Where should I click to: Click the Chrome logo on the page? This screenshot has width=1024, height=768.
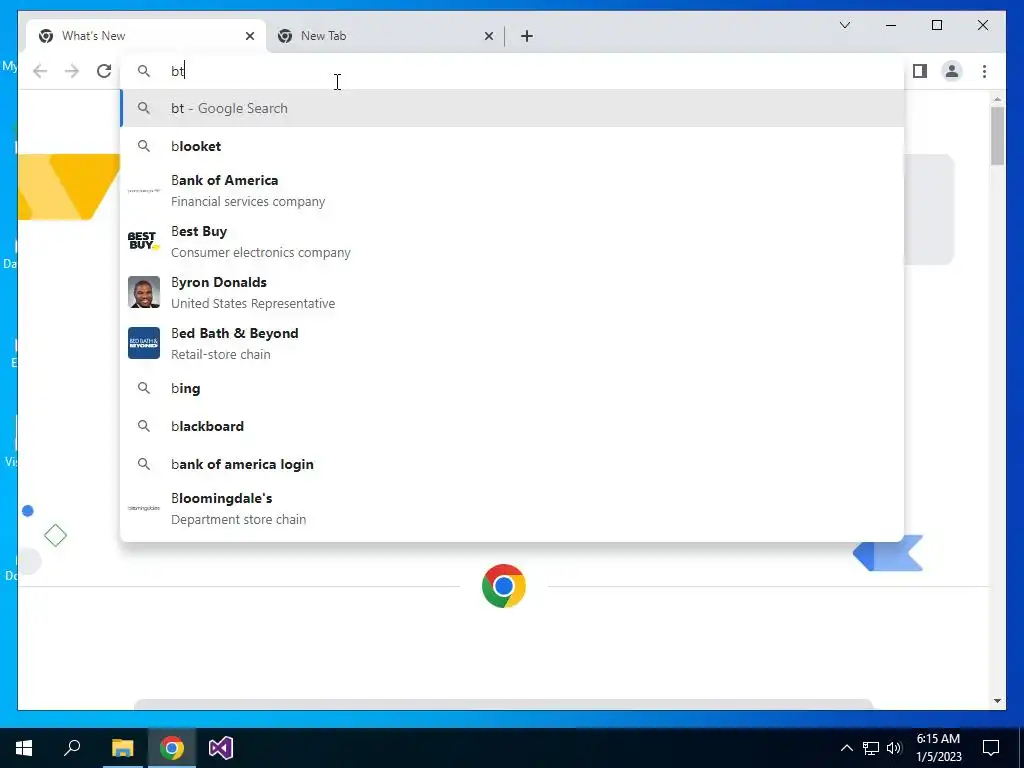[x=504, y=586]
